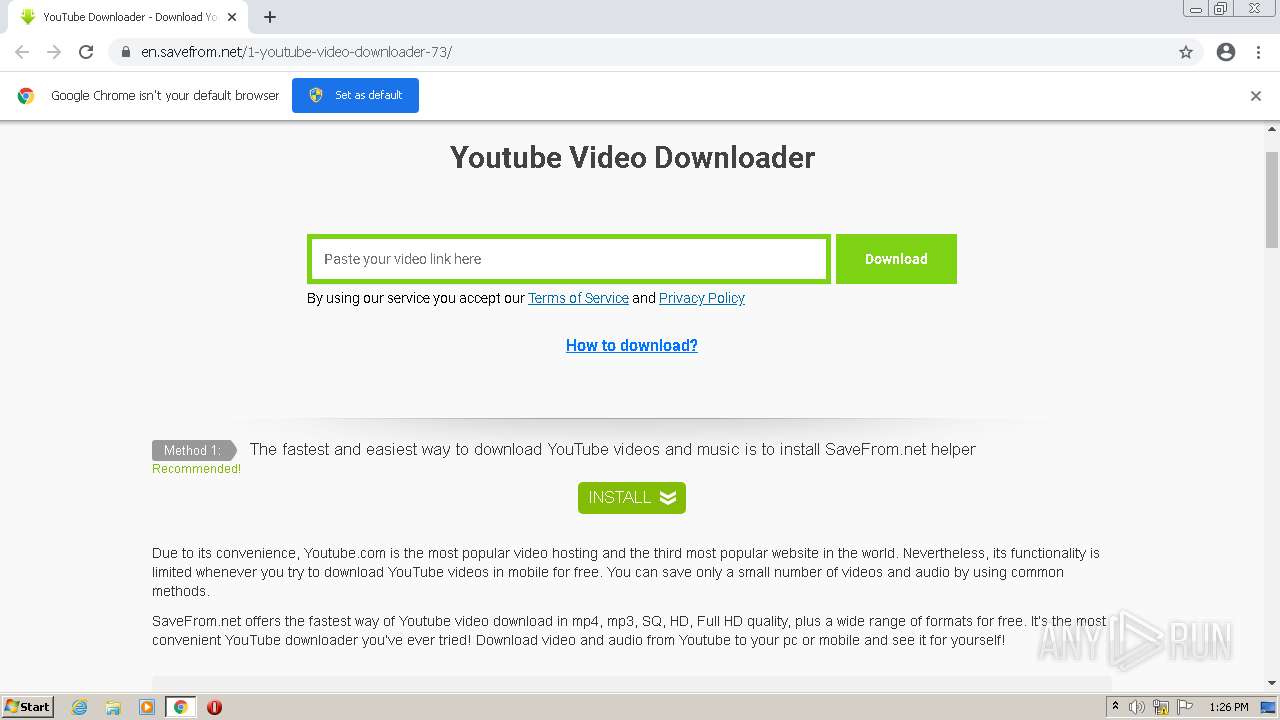Click the green INSTALL button

(x=632, y=498)
